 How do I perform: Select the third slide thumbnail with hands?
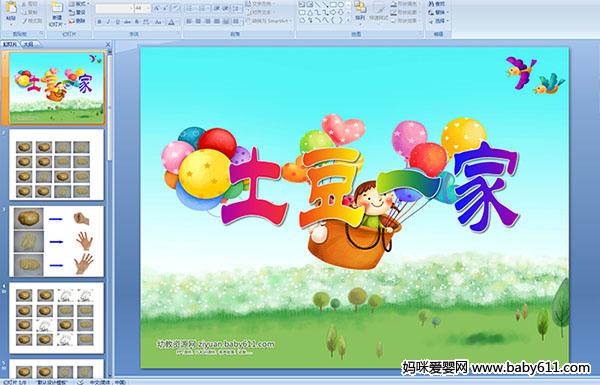(57, 241)
